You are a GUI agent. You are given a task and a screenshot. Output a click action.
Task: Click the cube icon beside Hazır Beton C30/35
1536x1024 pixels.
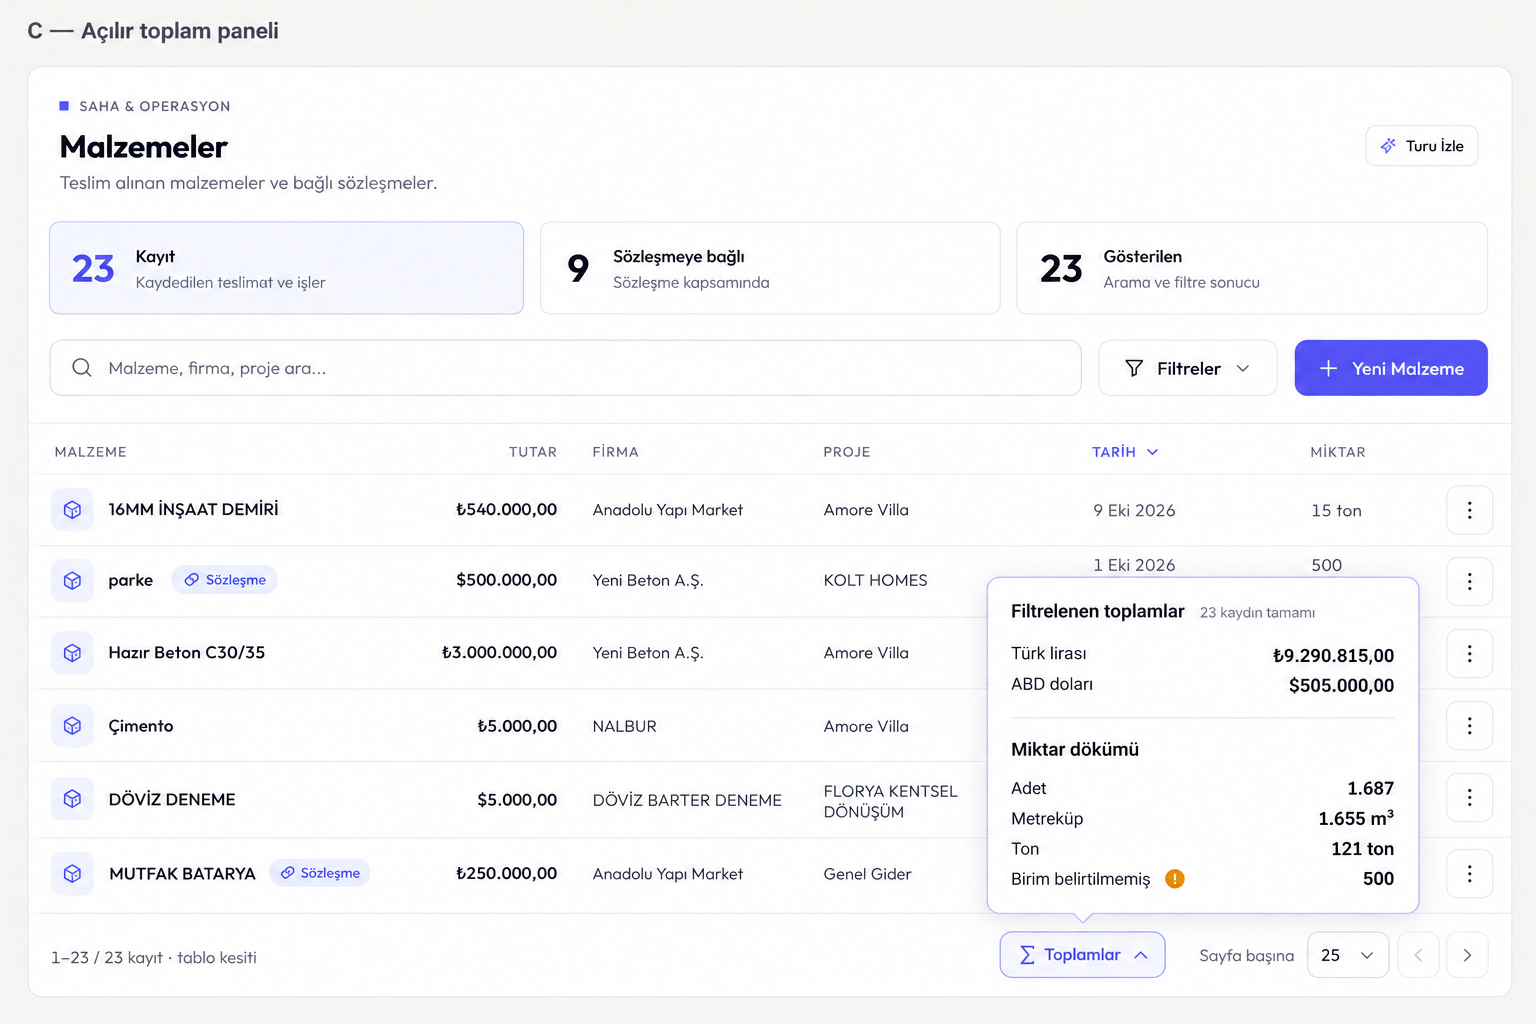(x=72, y=653)
